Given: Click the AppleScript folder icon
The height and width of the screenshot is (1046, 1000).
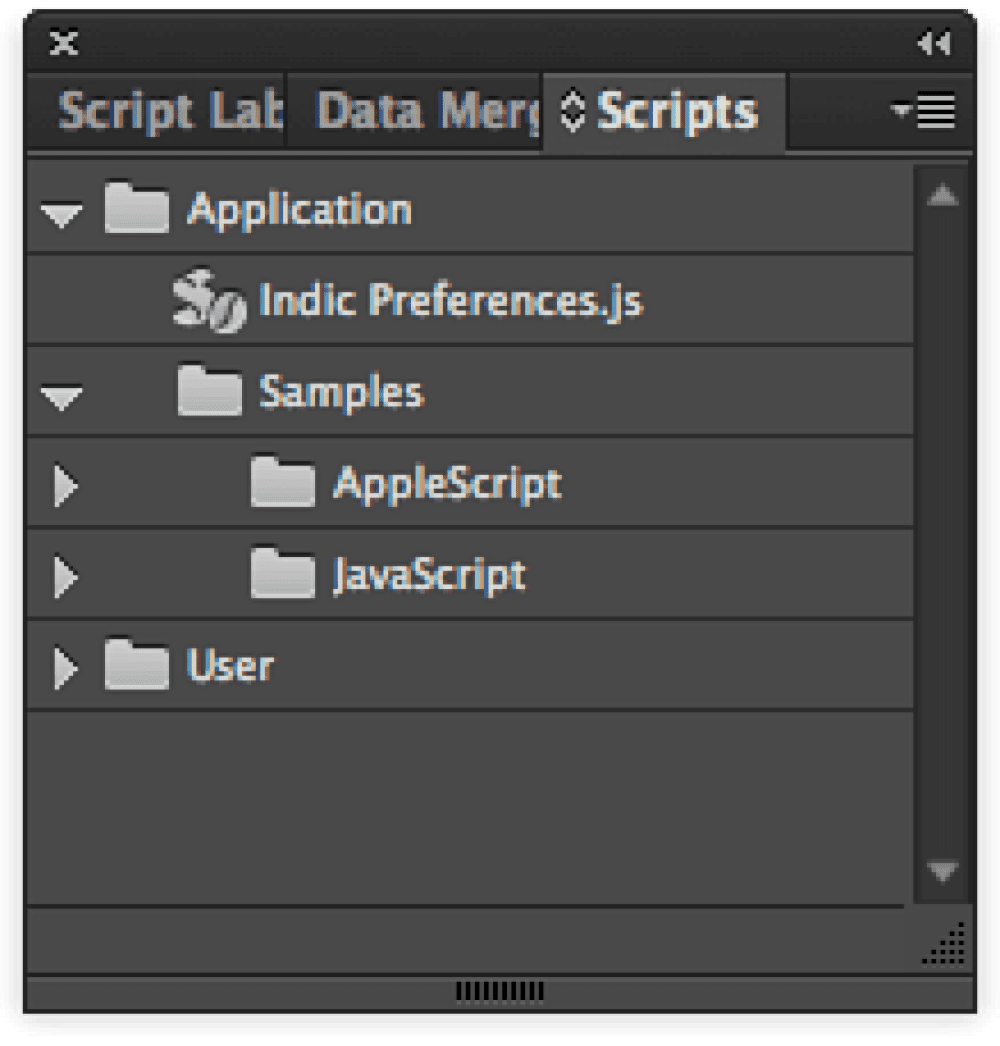Looking at the screenshot, I should tap(283, 481).
